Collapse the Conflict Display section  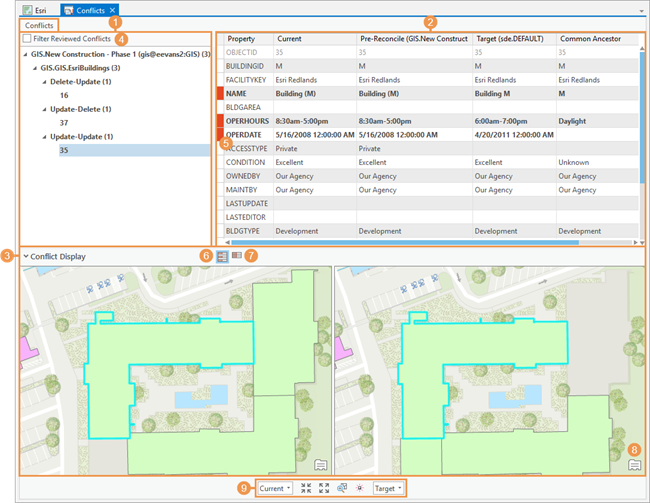coord(26,257)
